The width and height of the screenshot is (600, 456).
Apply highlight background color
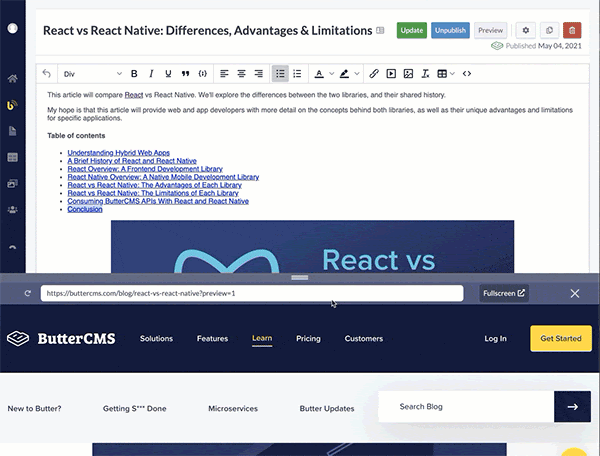(344, 74)
